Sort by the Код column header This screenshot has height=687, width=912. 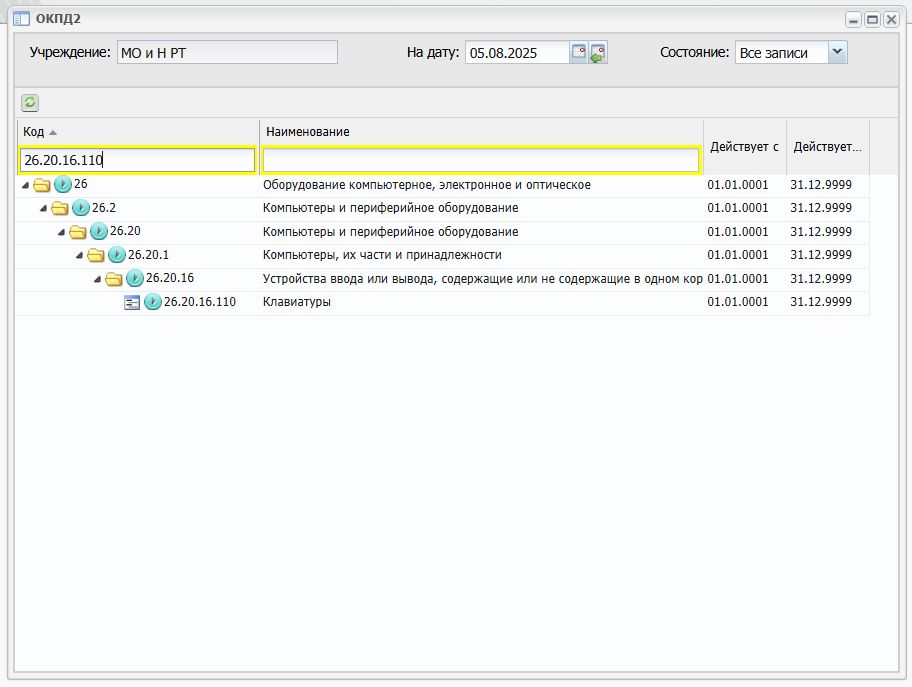(34, 132)
